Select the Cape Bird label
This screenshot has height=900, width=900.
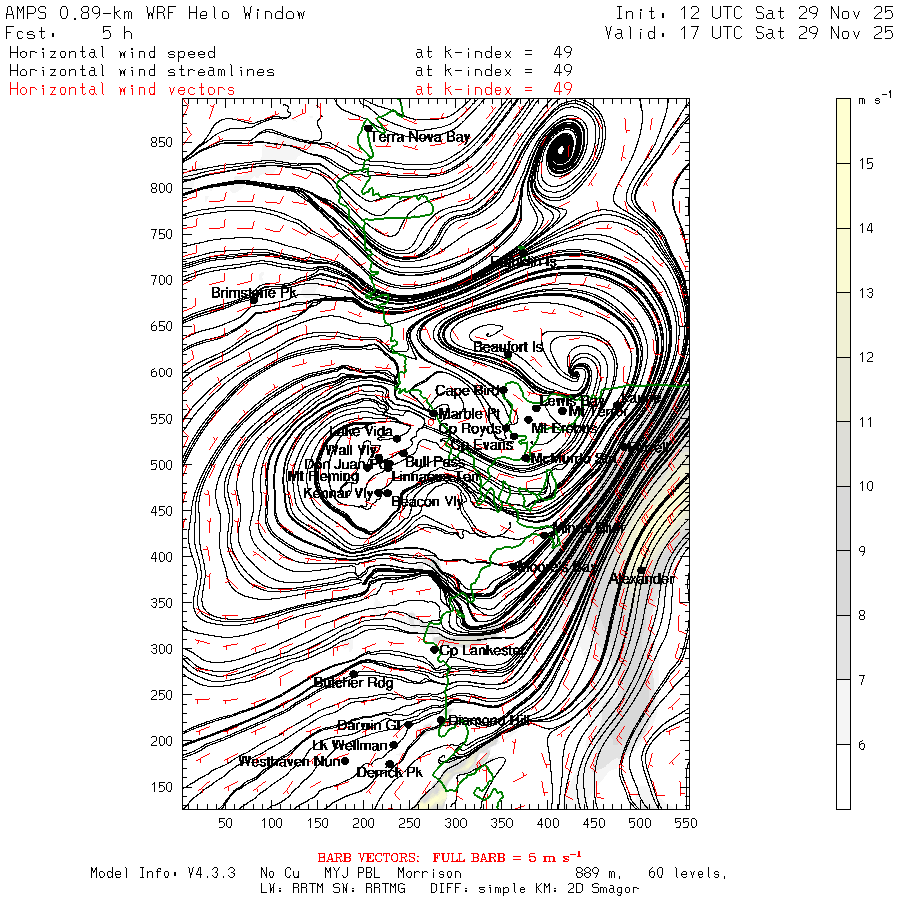click(x=467, y=390)
